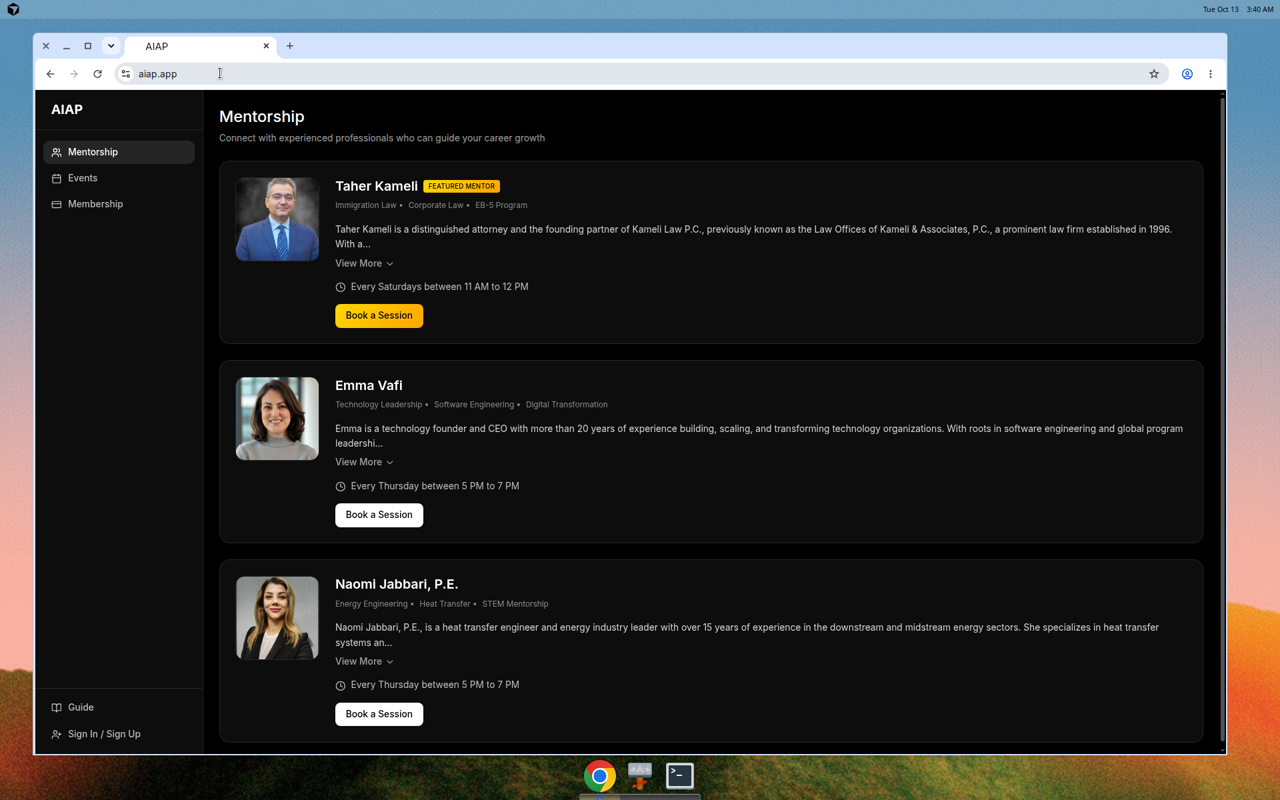
Task: Click the system menu icon in top-left corner
Action: 13,9
